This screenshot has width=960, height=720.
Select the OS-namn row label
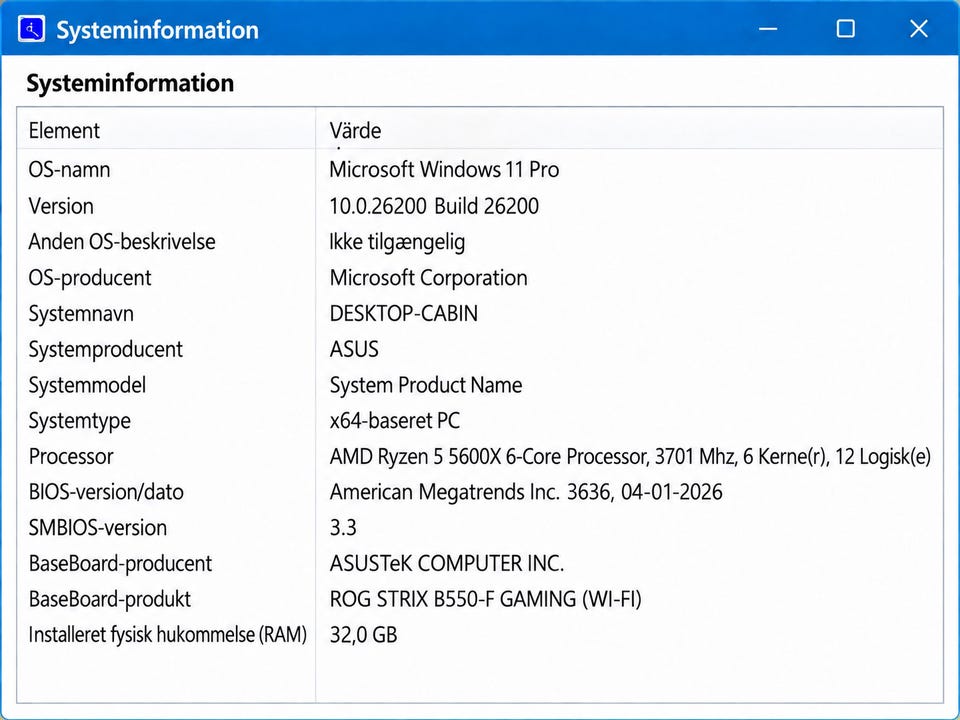point(69,170)
